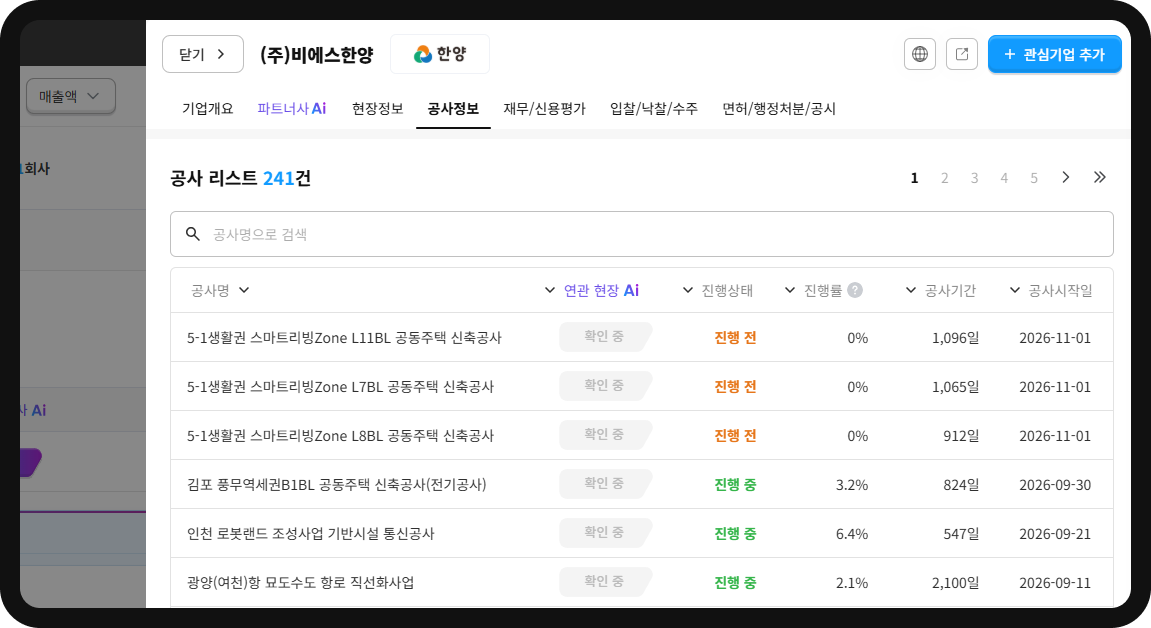Click progress value 3.2%
1151x628 pixels.
(852, 485)
